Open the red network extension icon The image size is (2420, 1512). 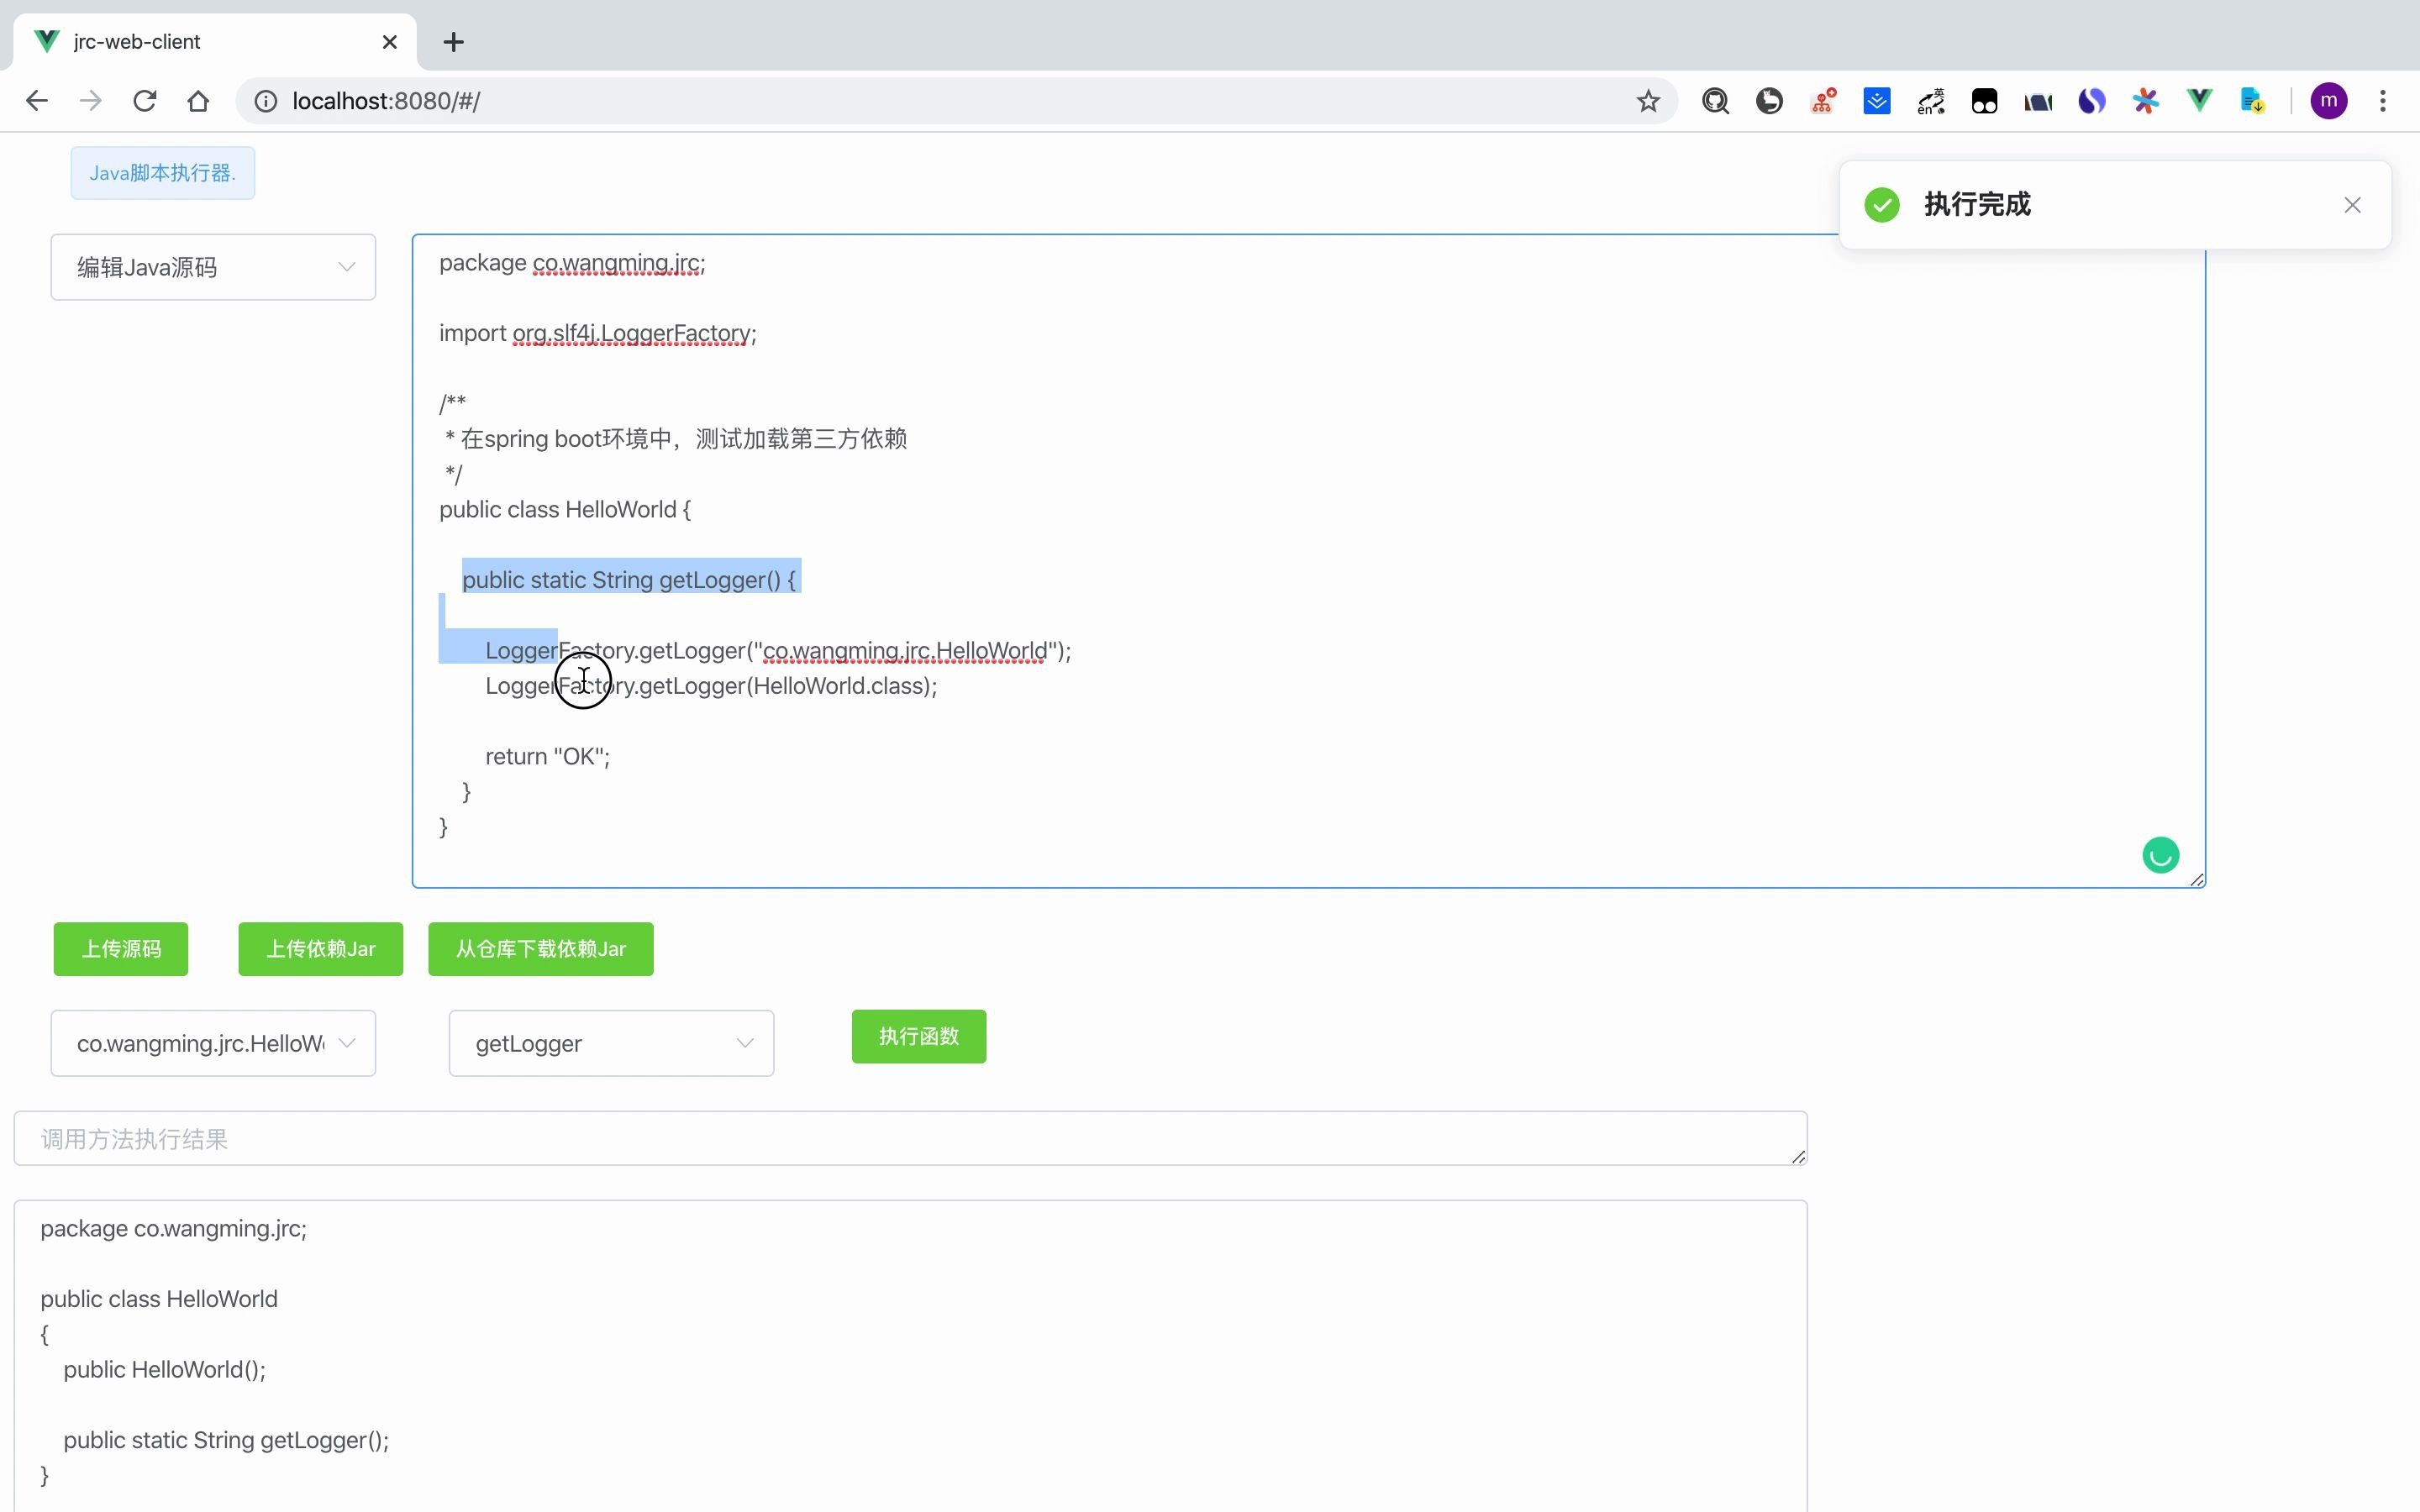click(x=1823, y=101)
